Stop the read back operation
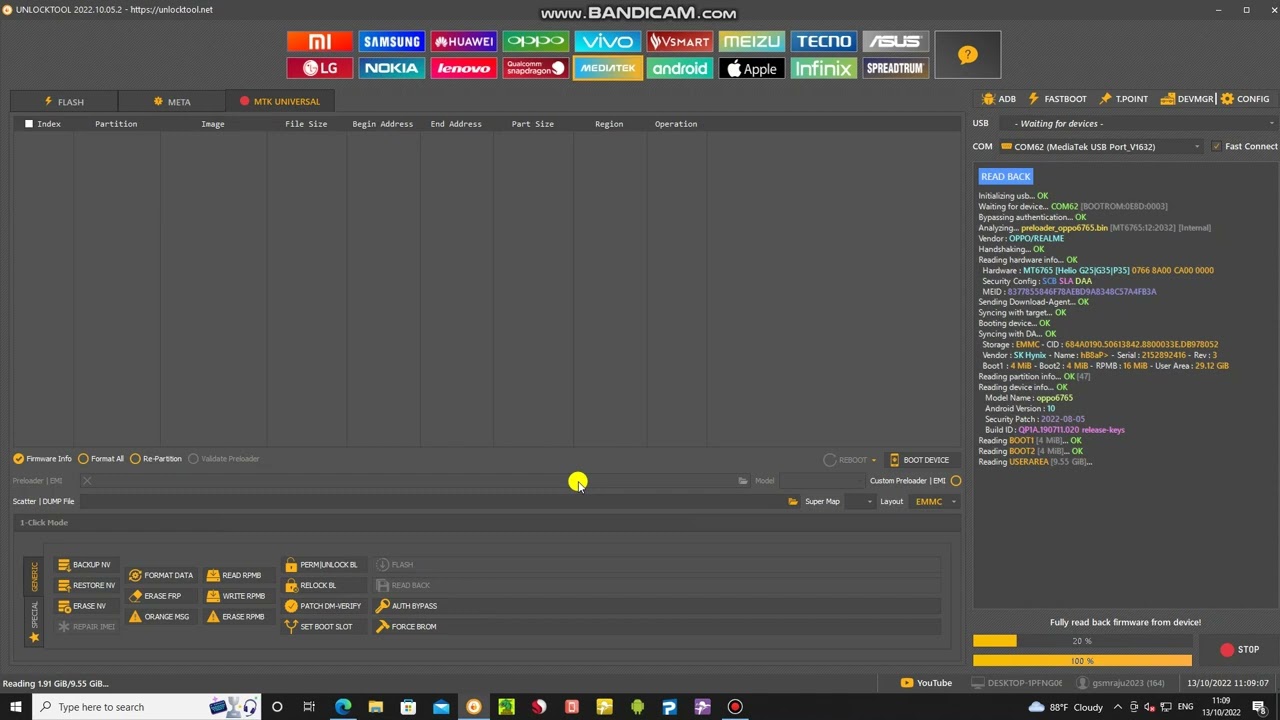Viewport: 1280px width, 720px height. [x=1240, y=650]
